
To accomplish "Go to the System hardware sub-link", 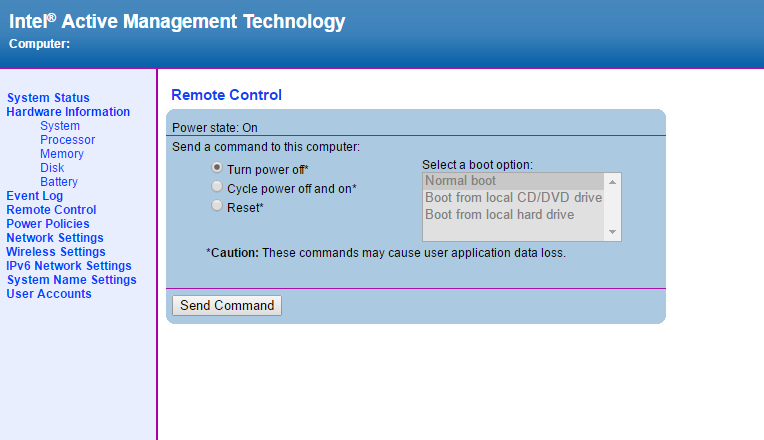I will pos(60,126).
